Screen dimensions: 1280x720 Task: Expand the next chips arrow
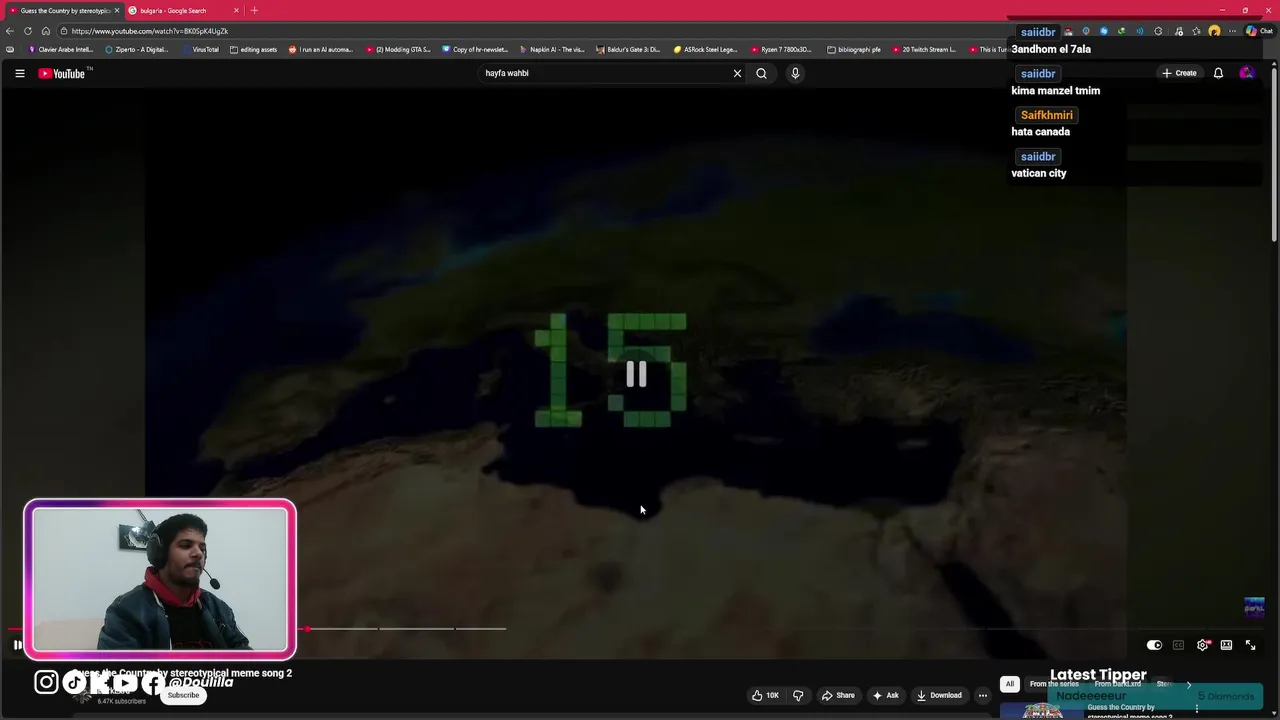coord(1188,684)
